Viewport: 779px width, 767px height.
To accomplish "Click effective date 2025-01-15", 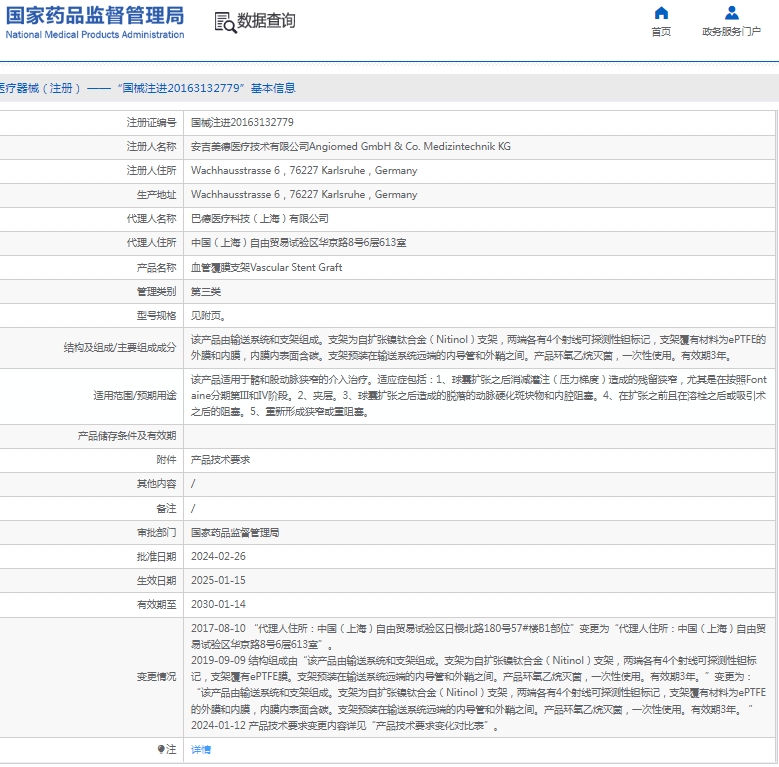I will click(218, 580).
